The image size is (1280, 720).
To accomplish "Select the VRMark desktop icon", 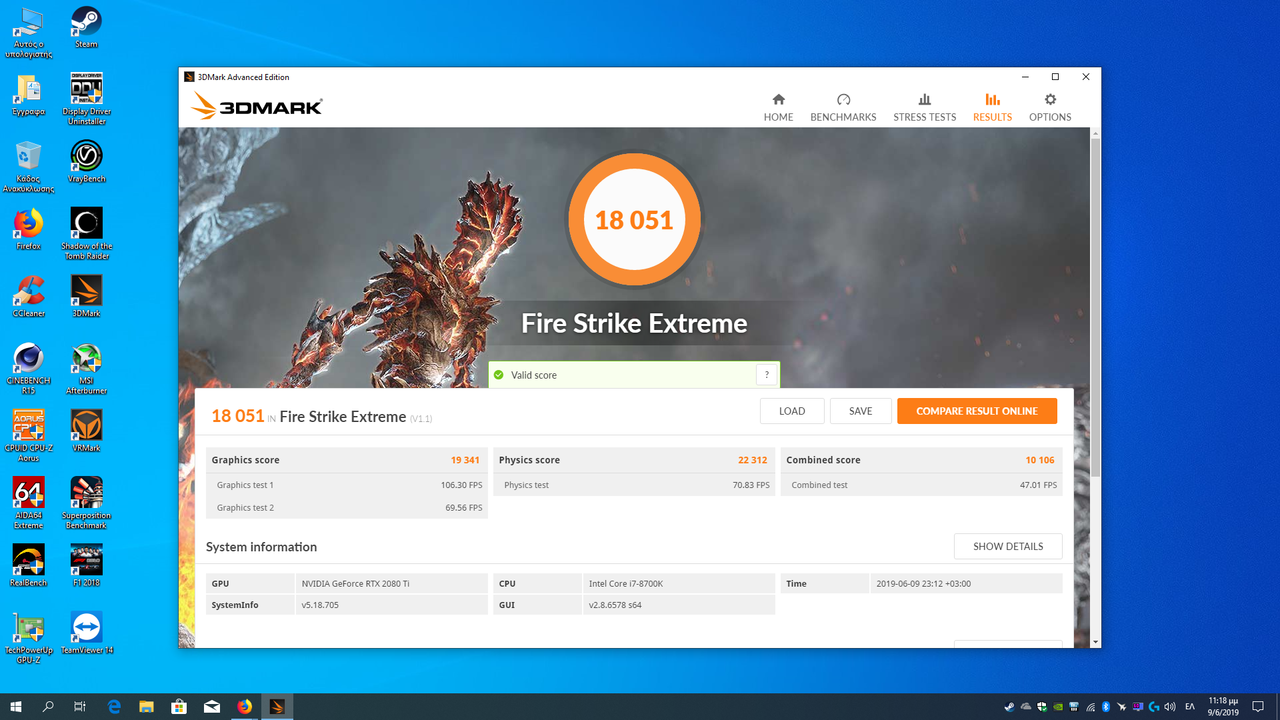I will pyautogui.click(x=86, y=430).
